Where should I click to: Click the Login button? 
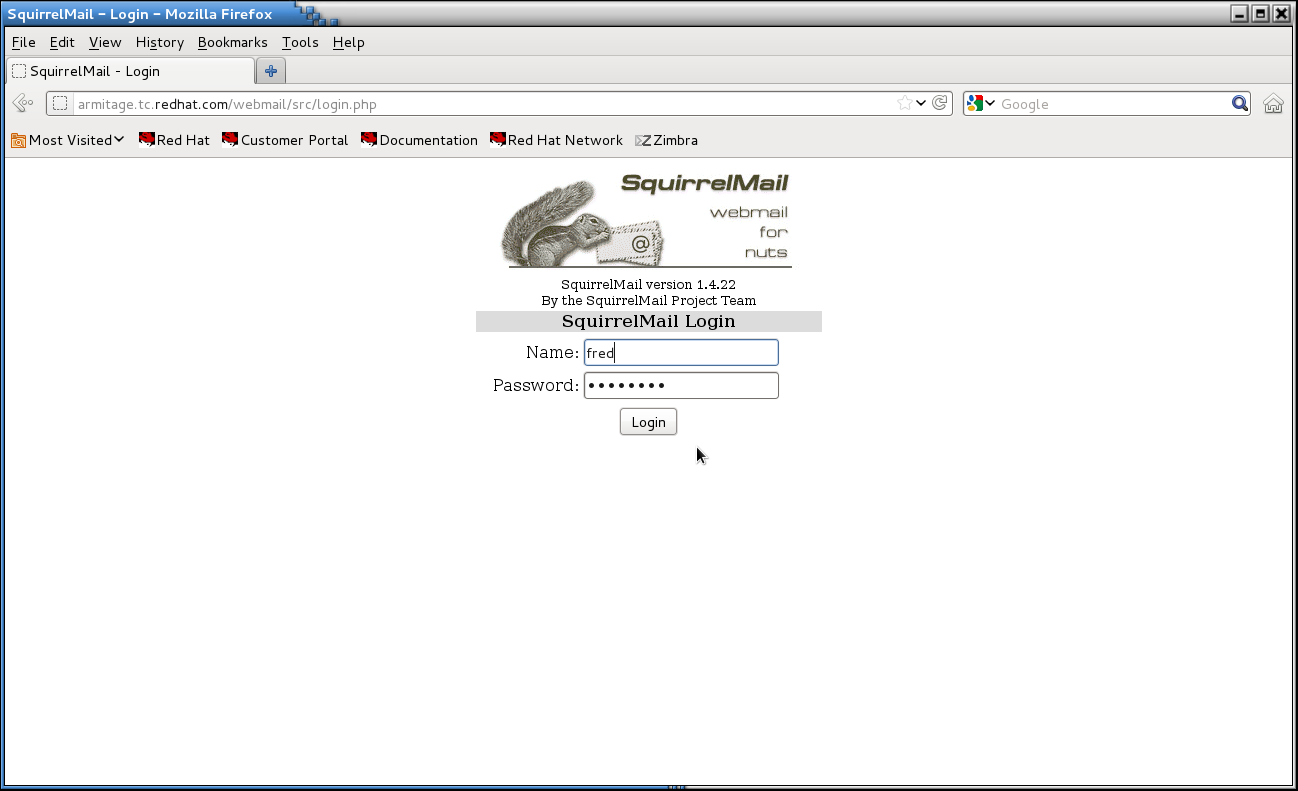[x=648, y=422]
